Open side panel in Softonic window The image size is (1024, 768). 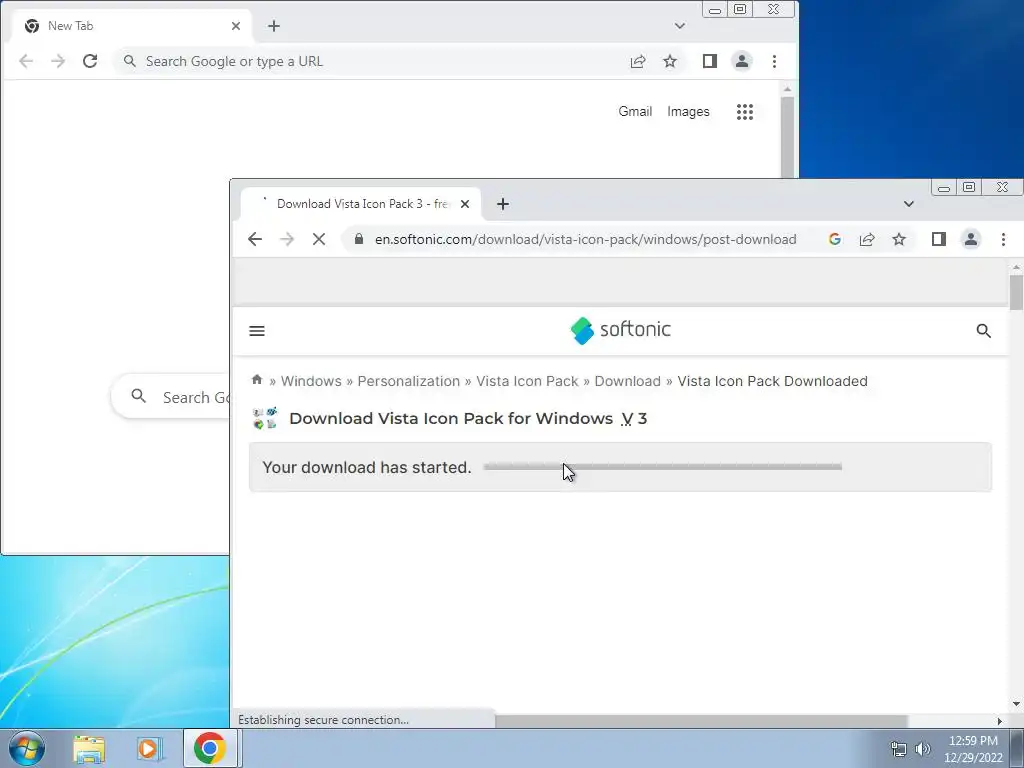[x=938, y=240]
